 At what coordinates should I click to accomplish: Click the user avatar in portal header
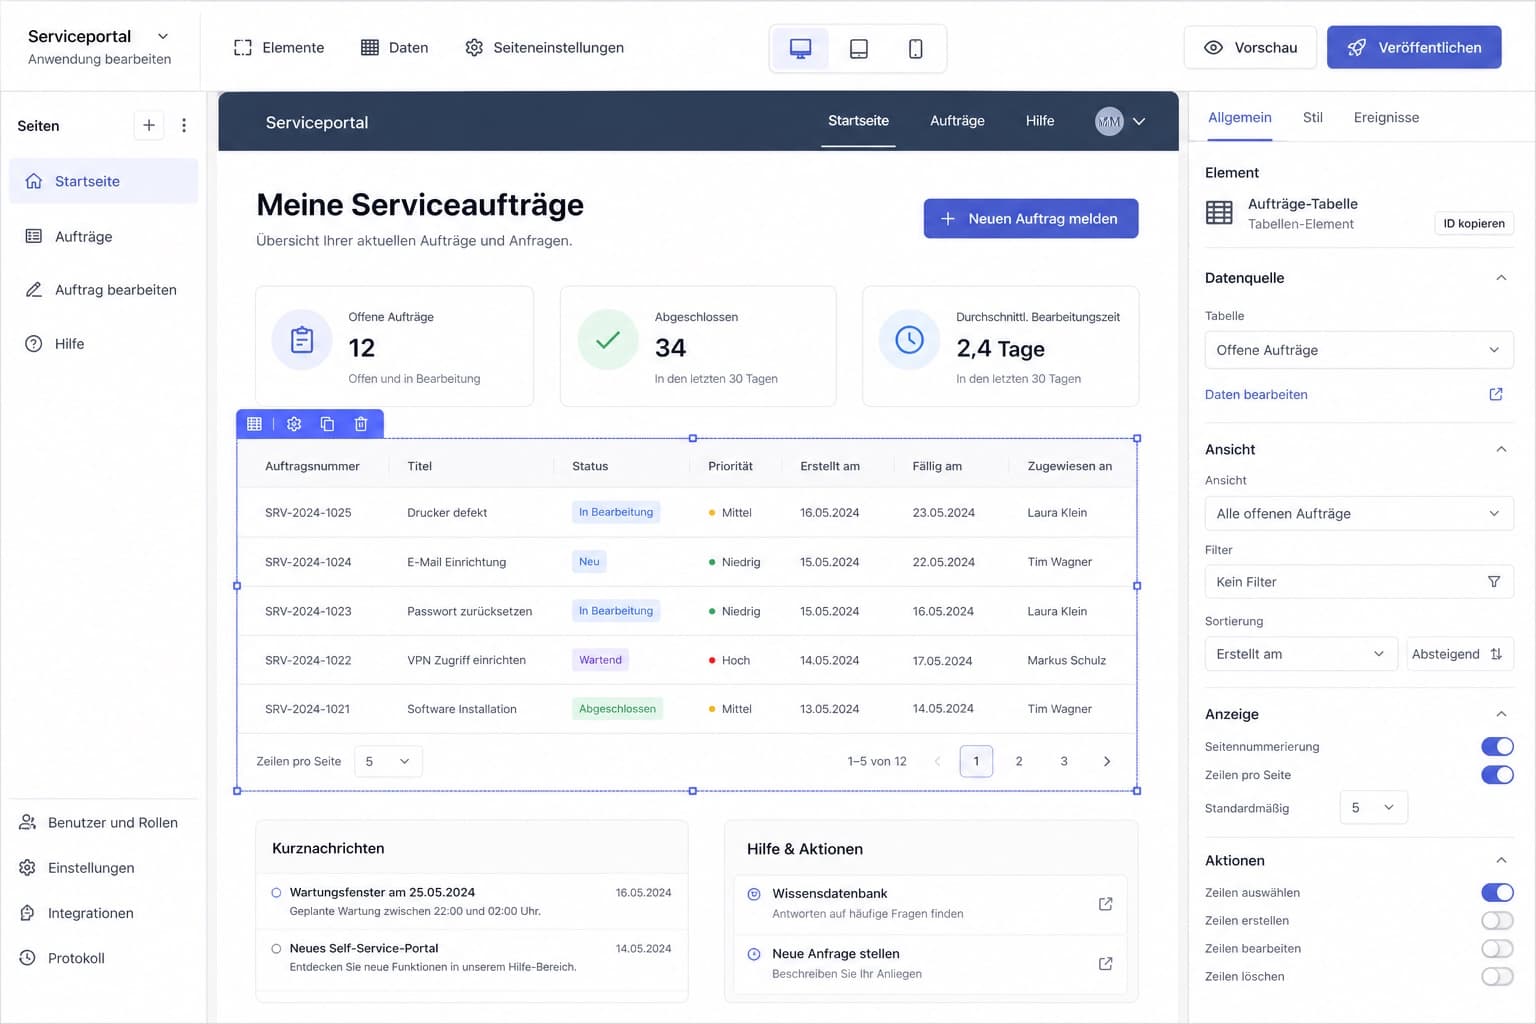coord(1109,121)
